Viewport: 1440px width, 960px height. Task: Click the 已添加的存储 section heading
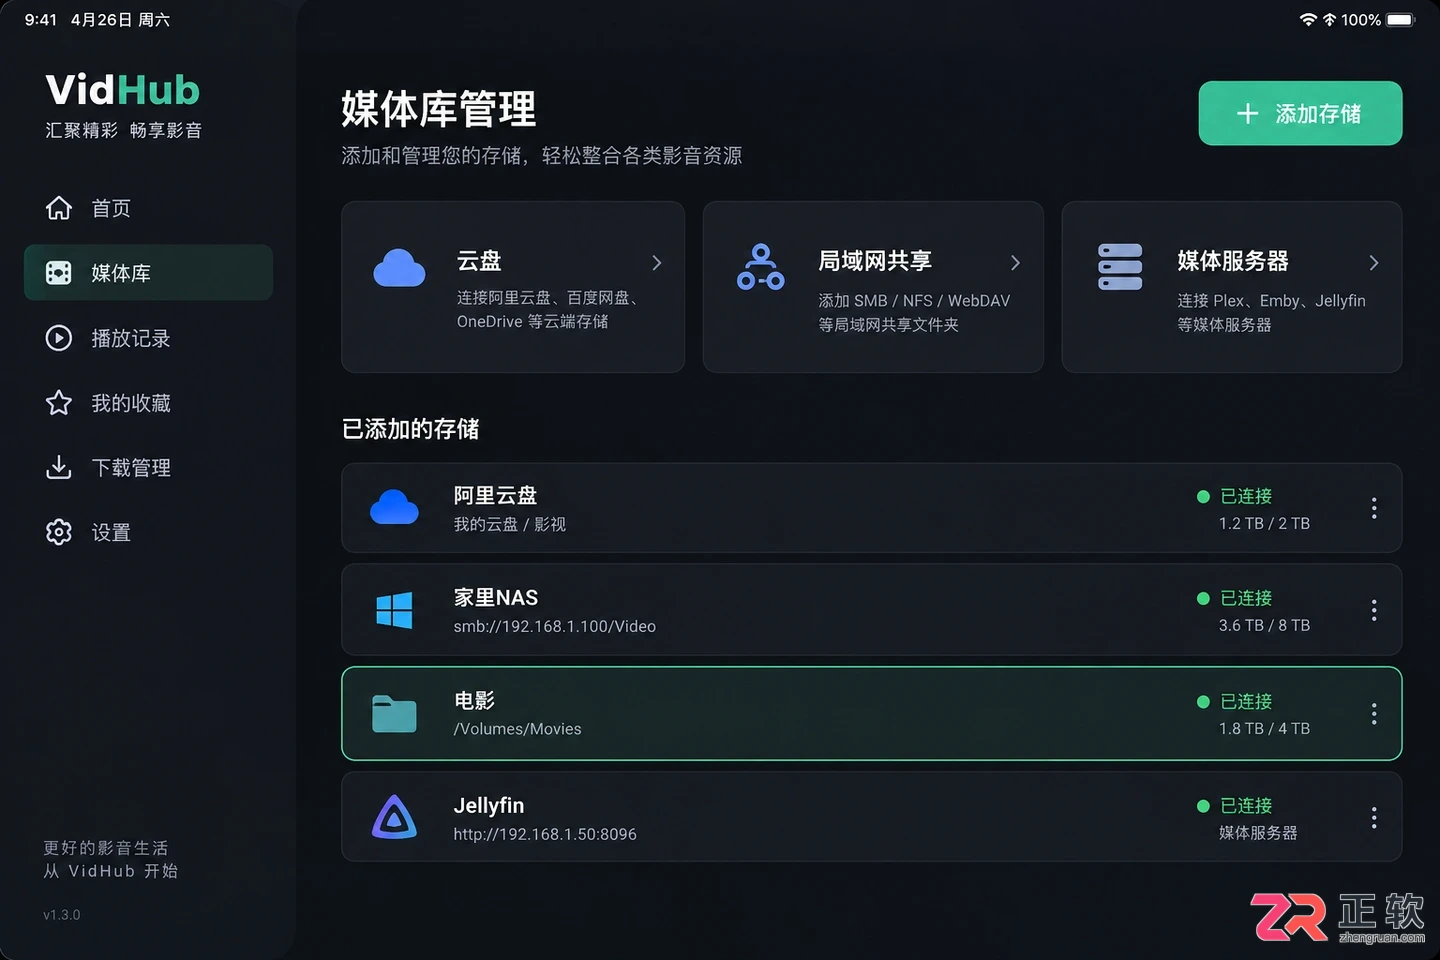[411, 429]
